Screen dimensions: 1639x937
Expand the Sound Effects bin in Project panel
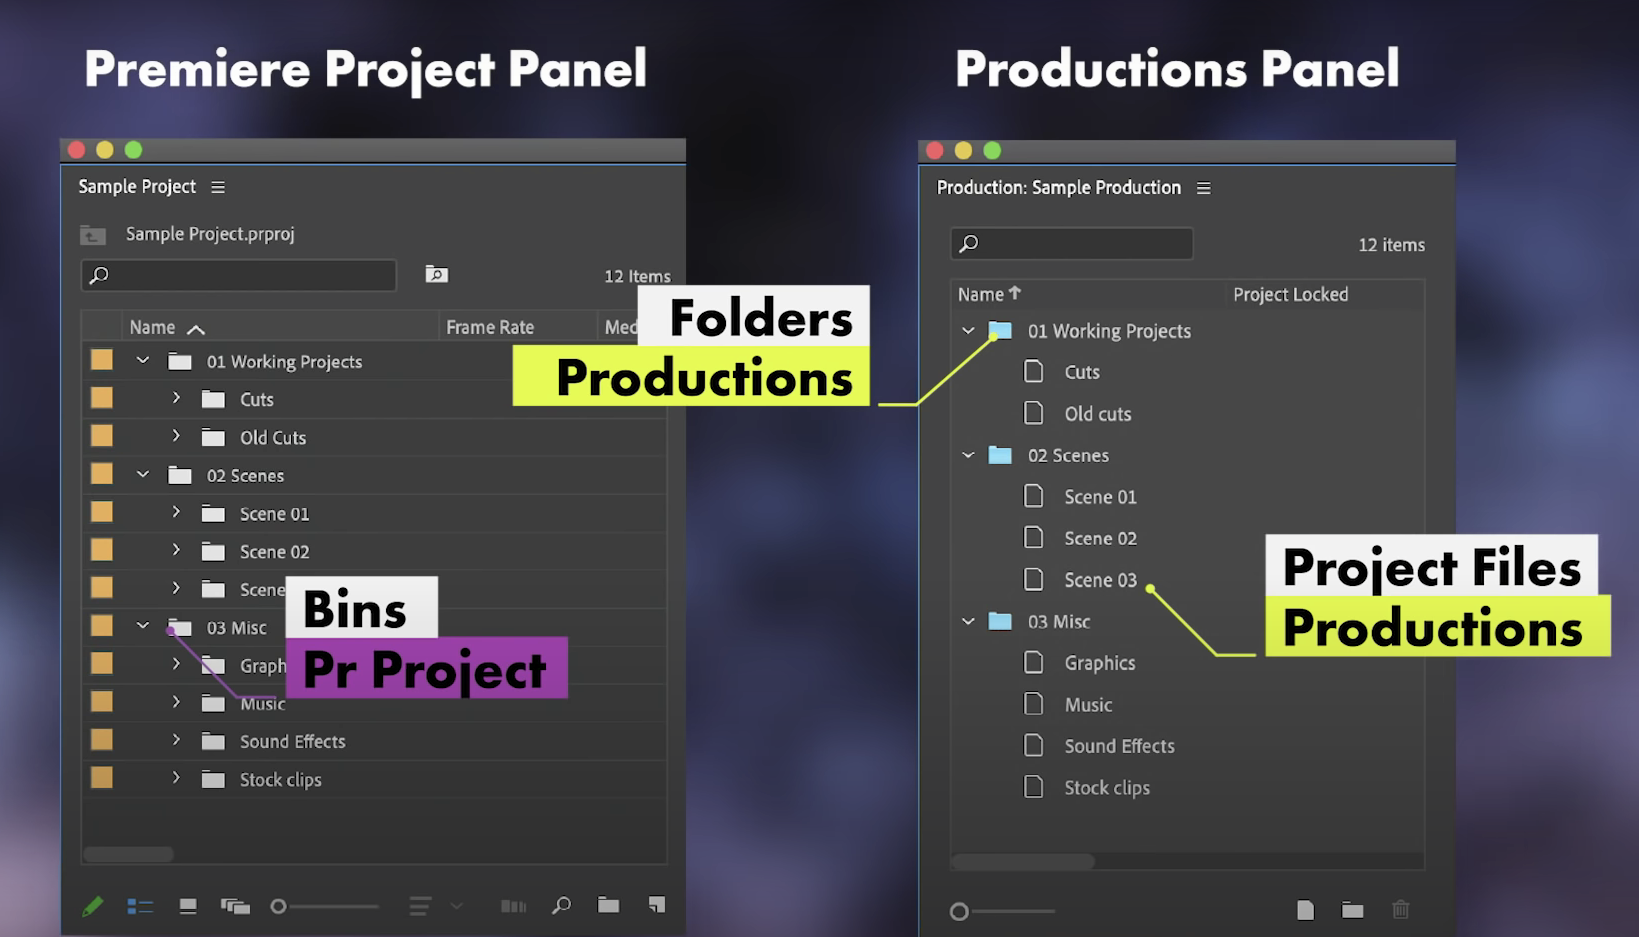click(176, 741)
